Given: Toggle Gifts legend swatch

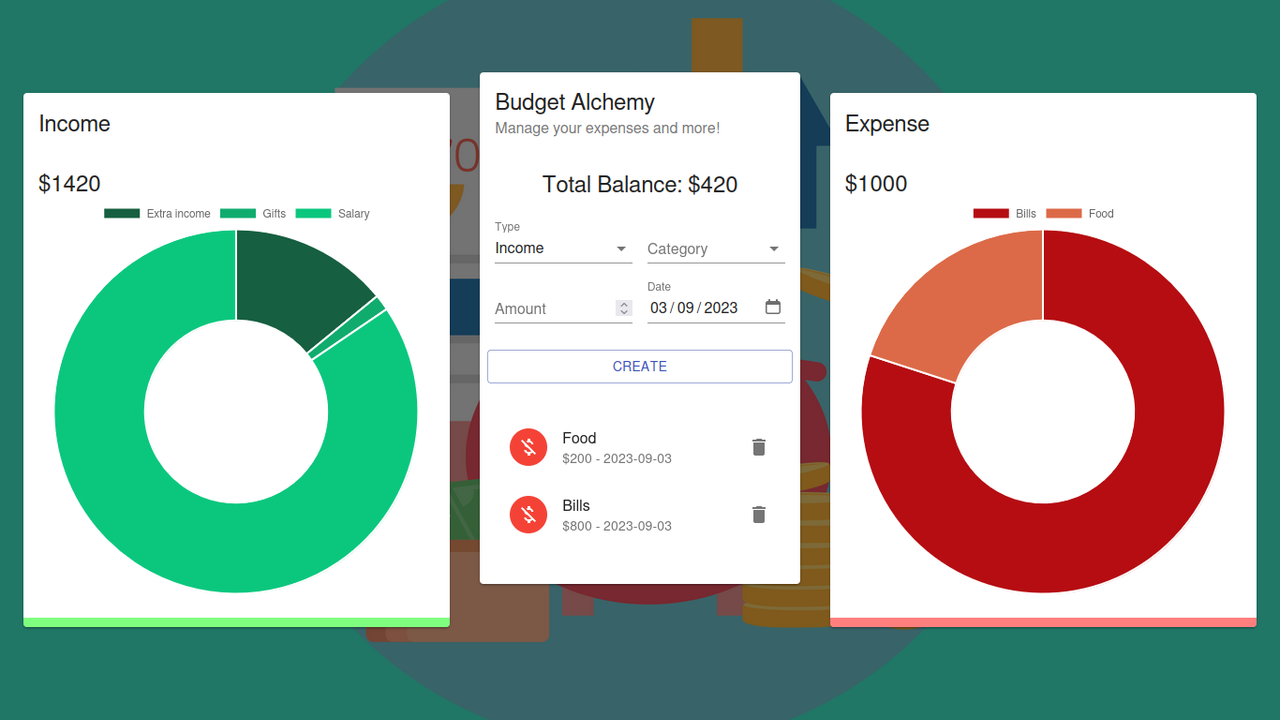Looking at the screenshot, I should click(238, 213).
